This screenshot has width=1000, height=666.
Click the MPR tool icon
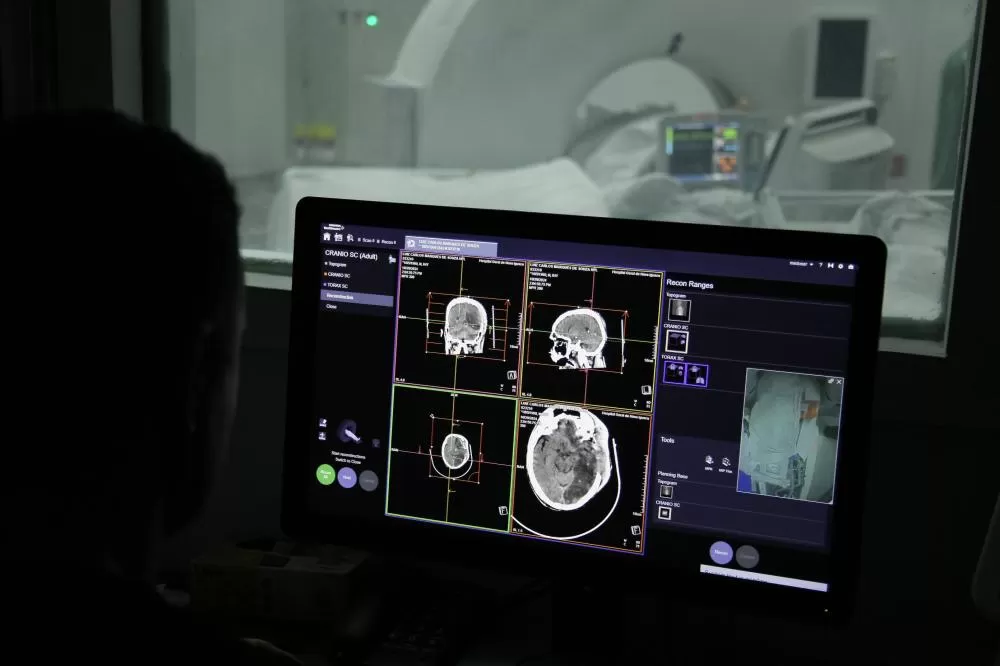tap(708, 461)
